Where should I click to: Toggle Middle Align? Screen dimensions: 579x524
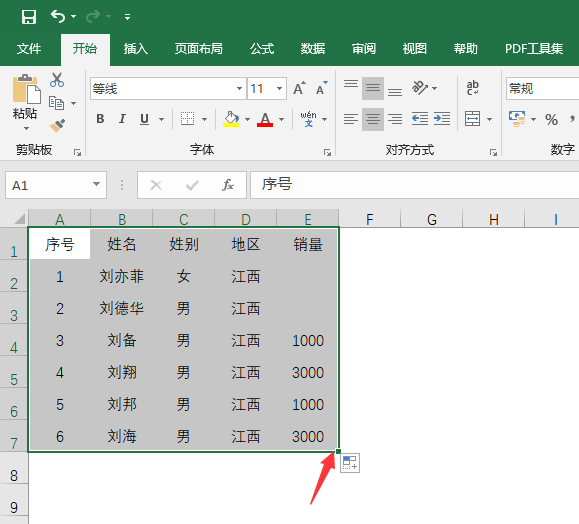pos(373,88)
